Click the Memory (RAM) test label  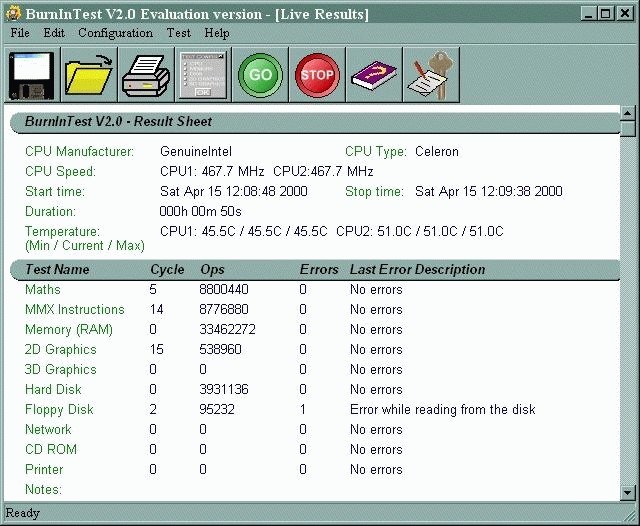[x=69, y=329]
